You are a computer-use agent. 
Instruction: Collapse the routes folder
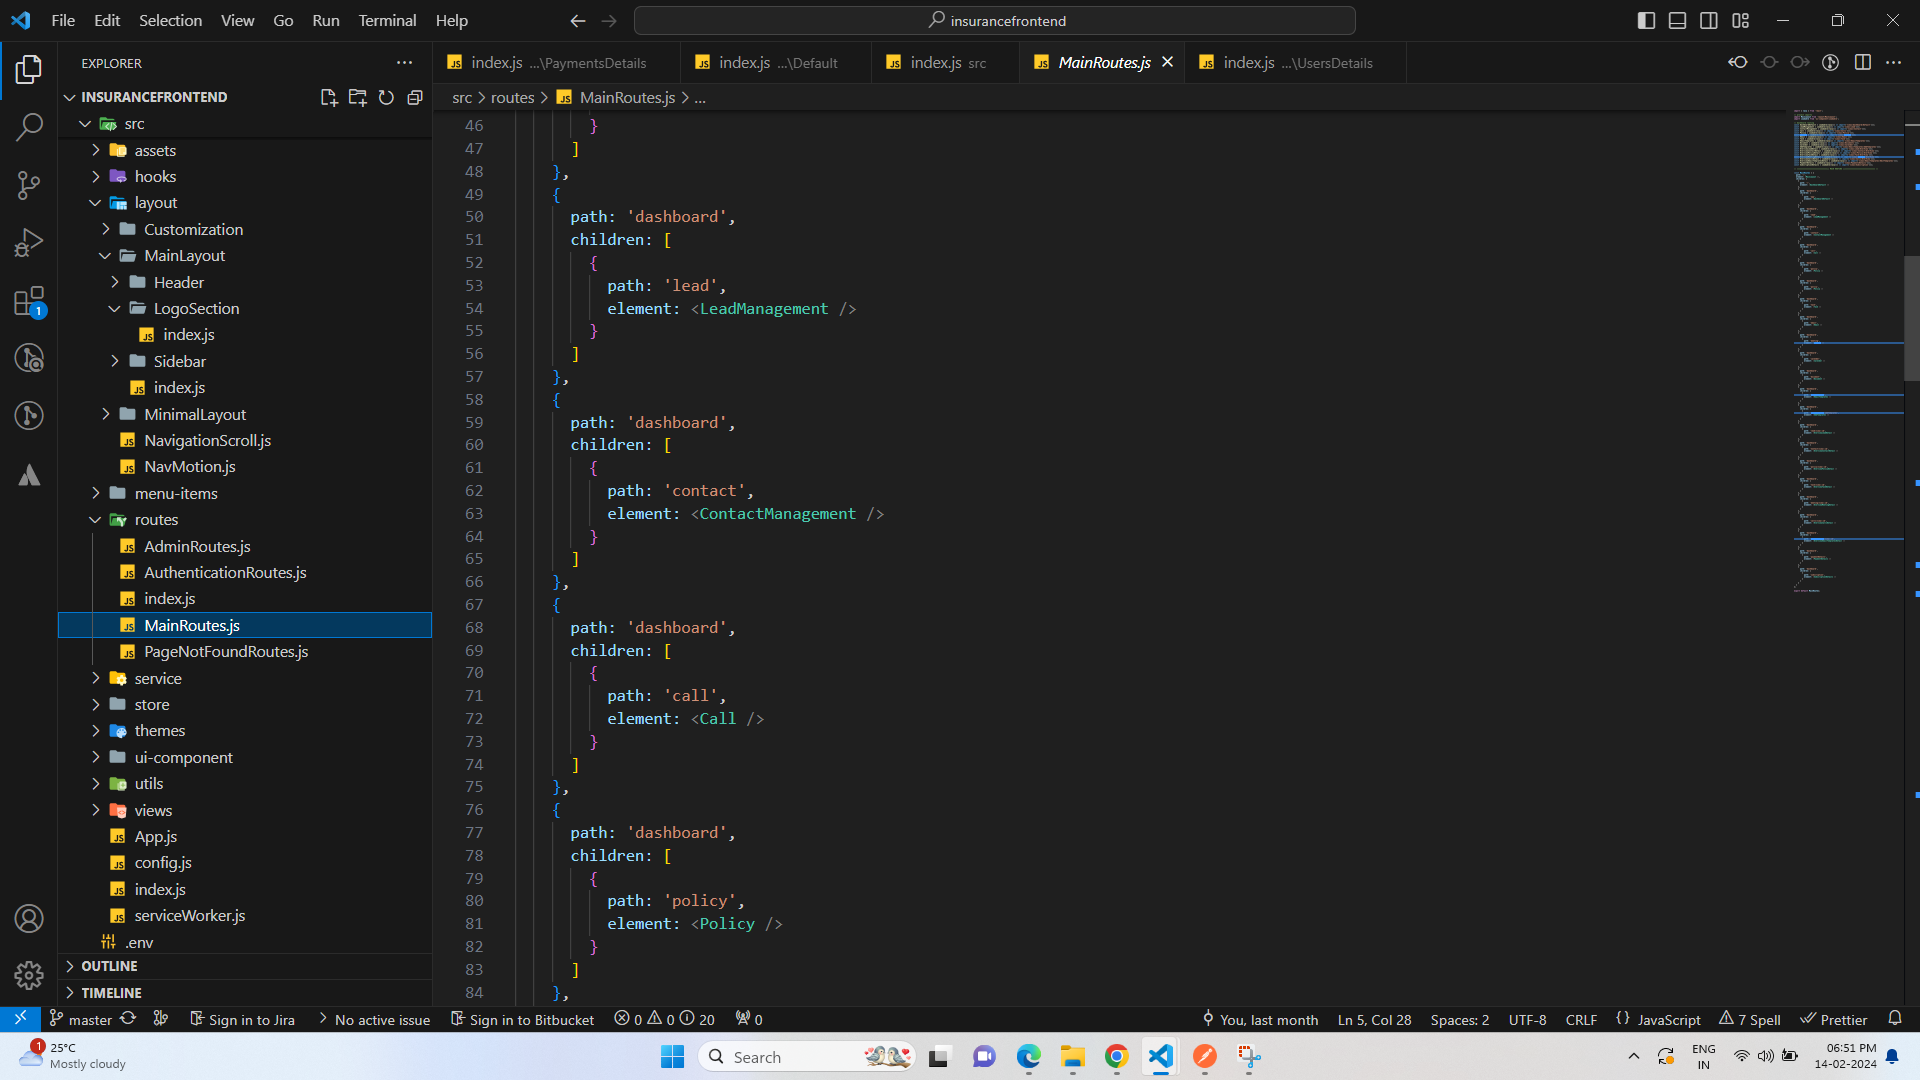pos(156,519)
